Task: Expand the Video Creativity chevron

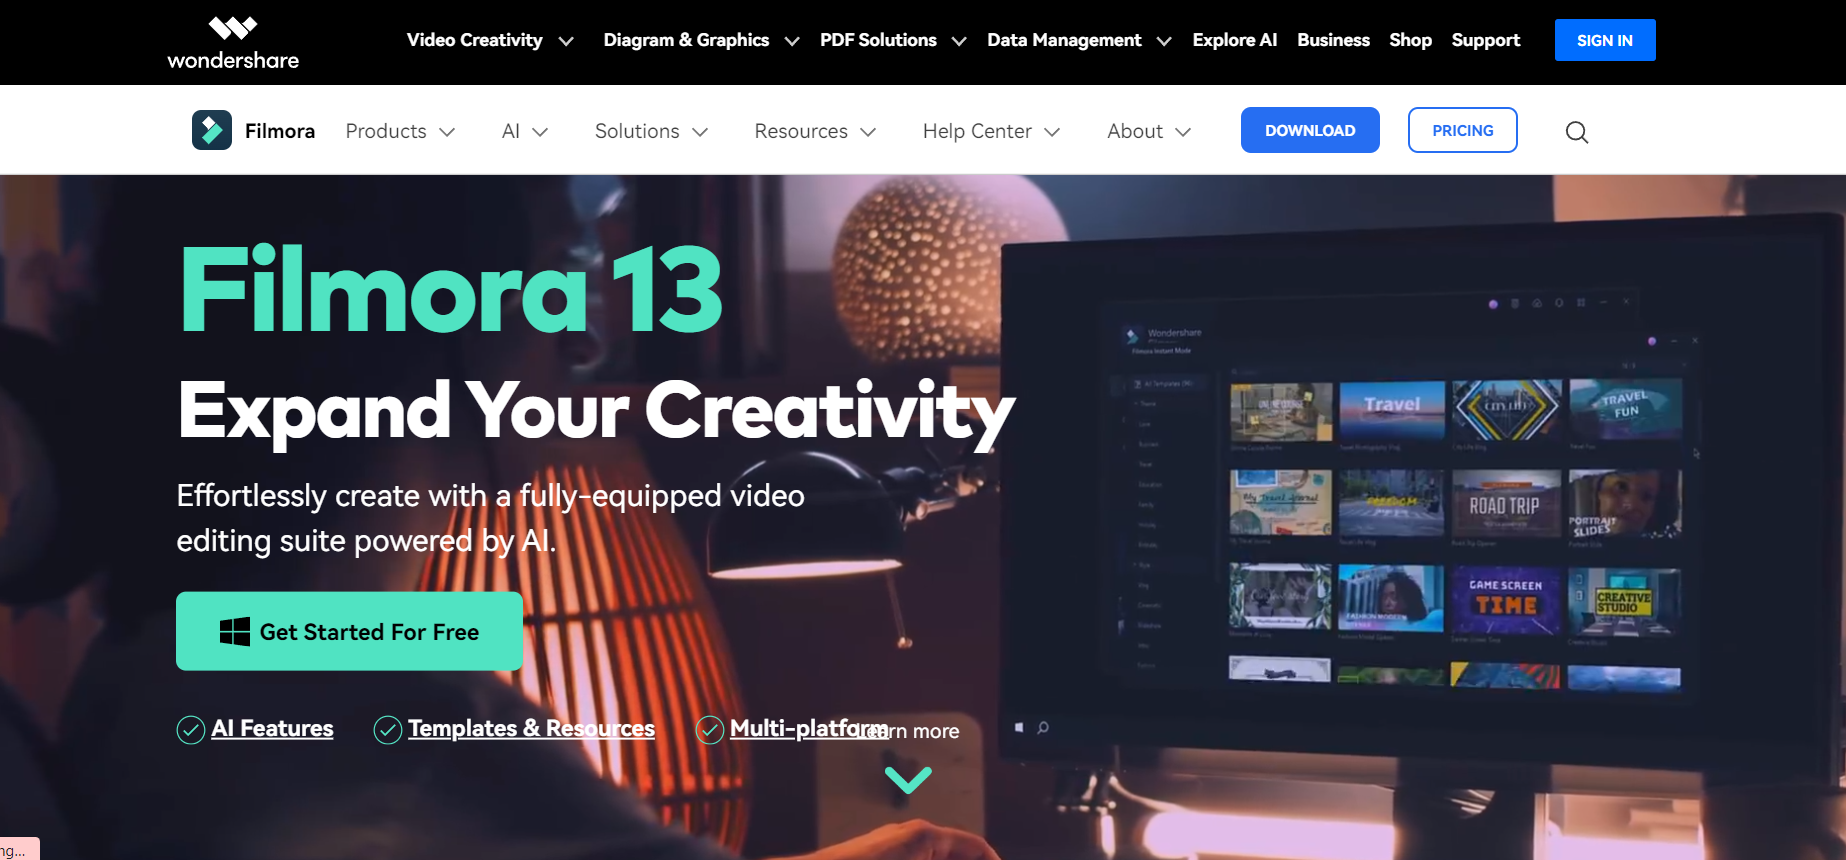Action: coord(566,41)
